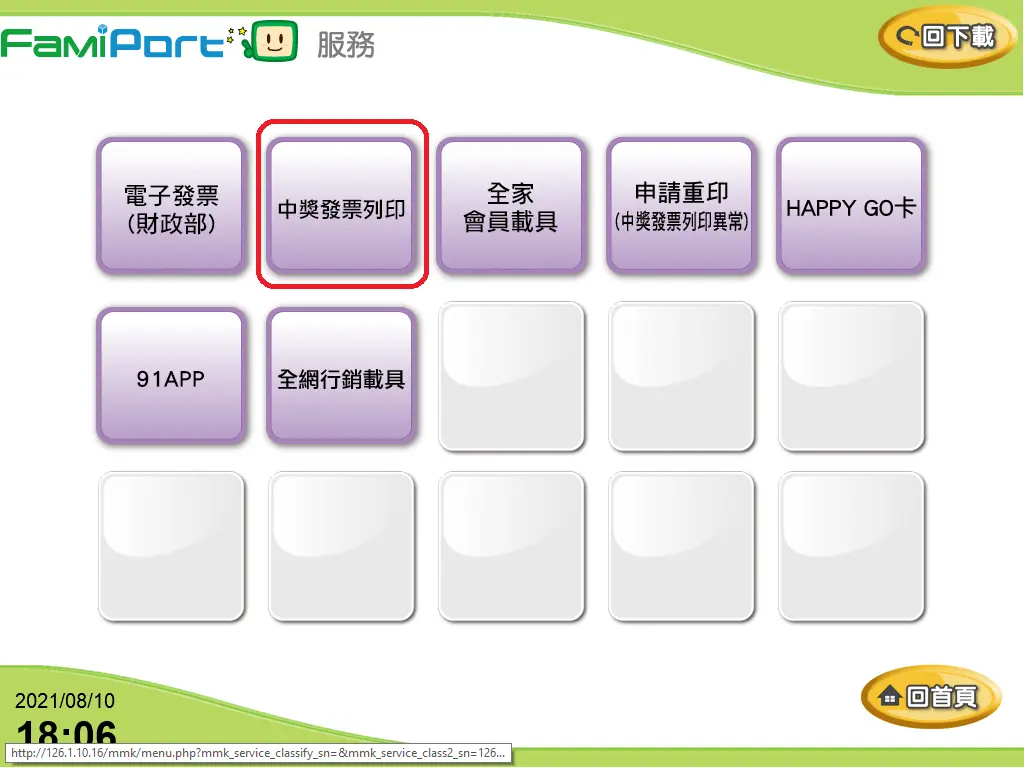Return home with 回首頁 button

(x=931, y=696)
